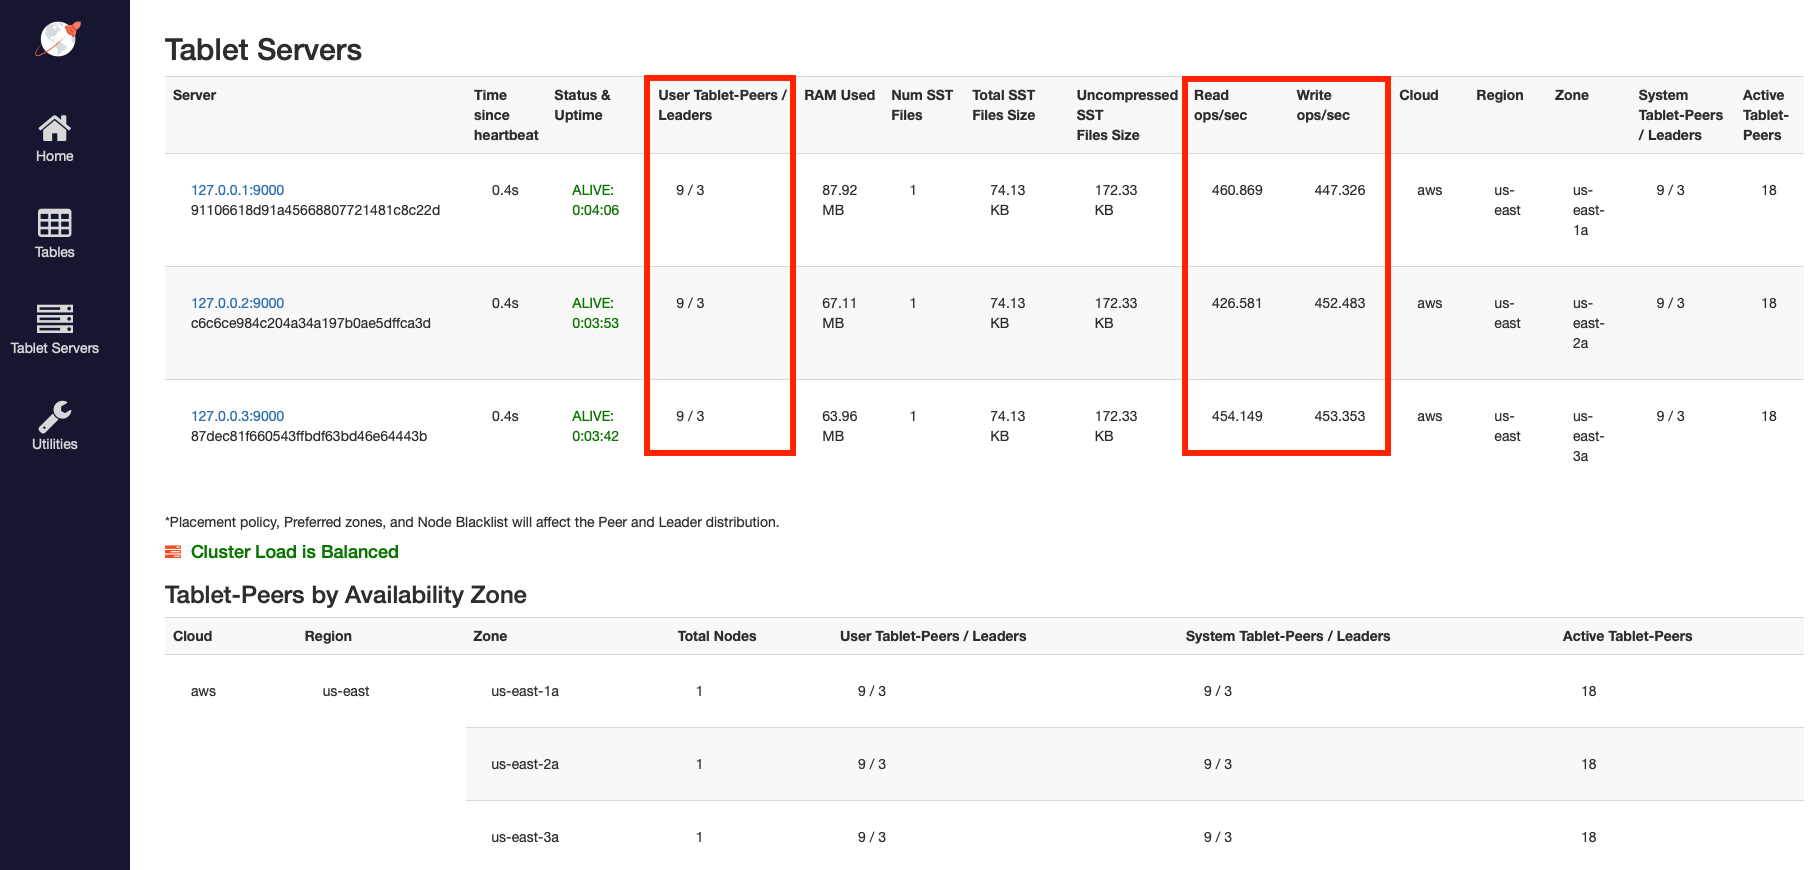Open server link 127.0.0.3:9000

[237, 416]
